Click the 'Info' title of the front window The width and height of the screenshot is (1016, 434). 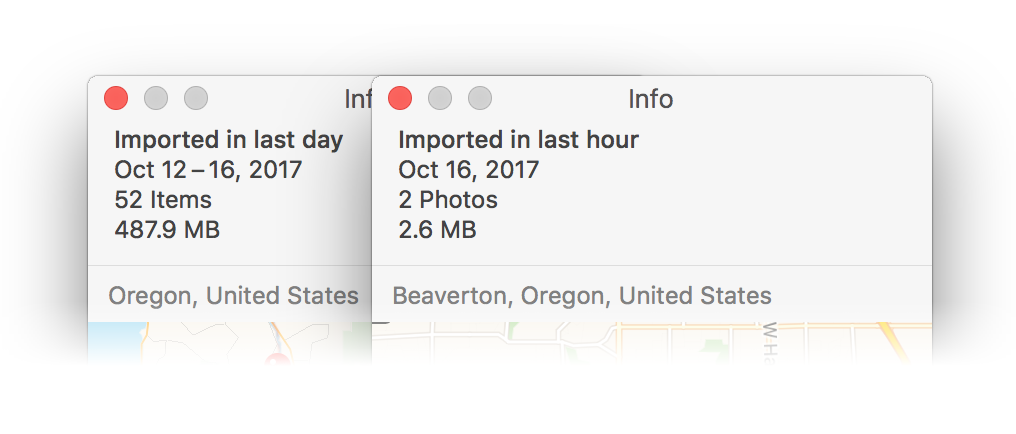coord(651,99)
